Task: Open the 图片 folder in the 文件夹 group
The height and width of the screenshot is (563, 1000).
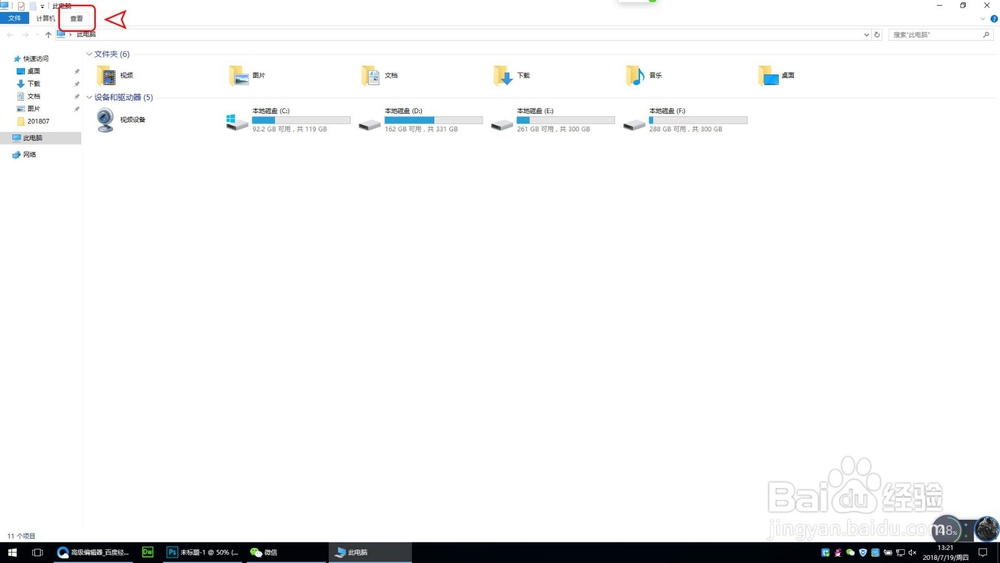Action: click(239, 75)
